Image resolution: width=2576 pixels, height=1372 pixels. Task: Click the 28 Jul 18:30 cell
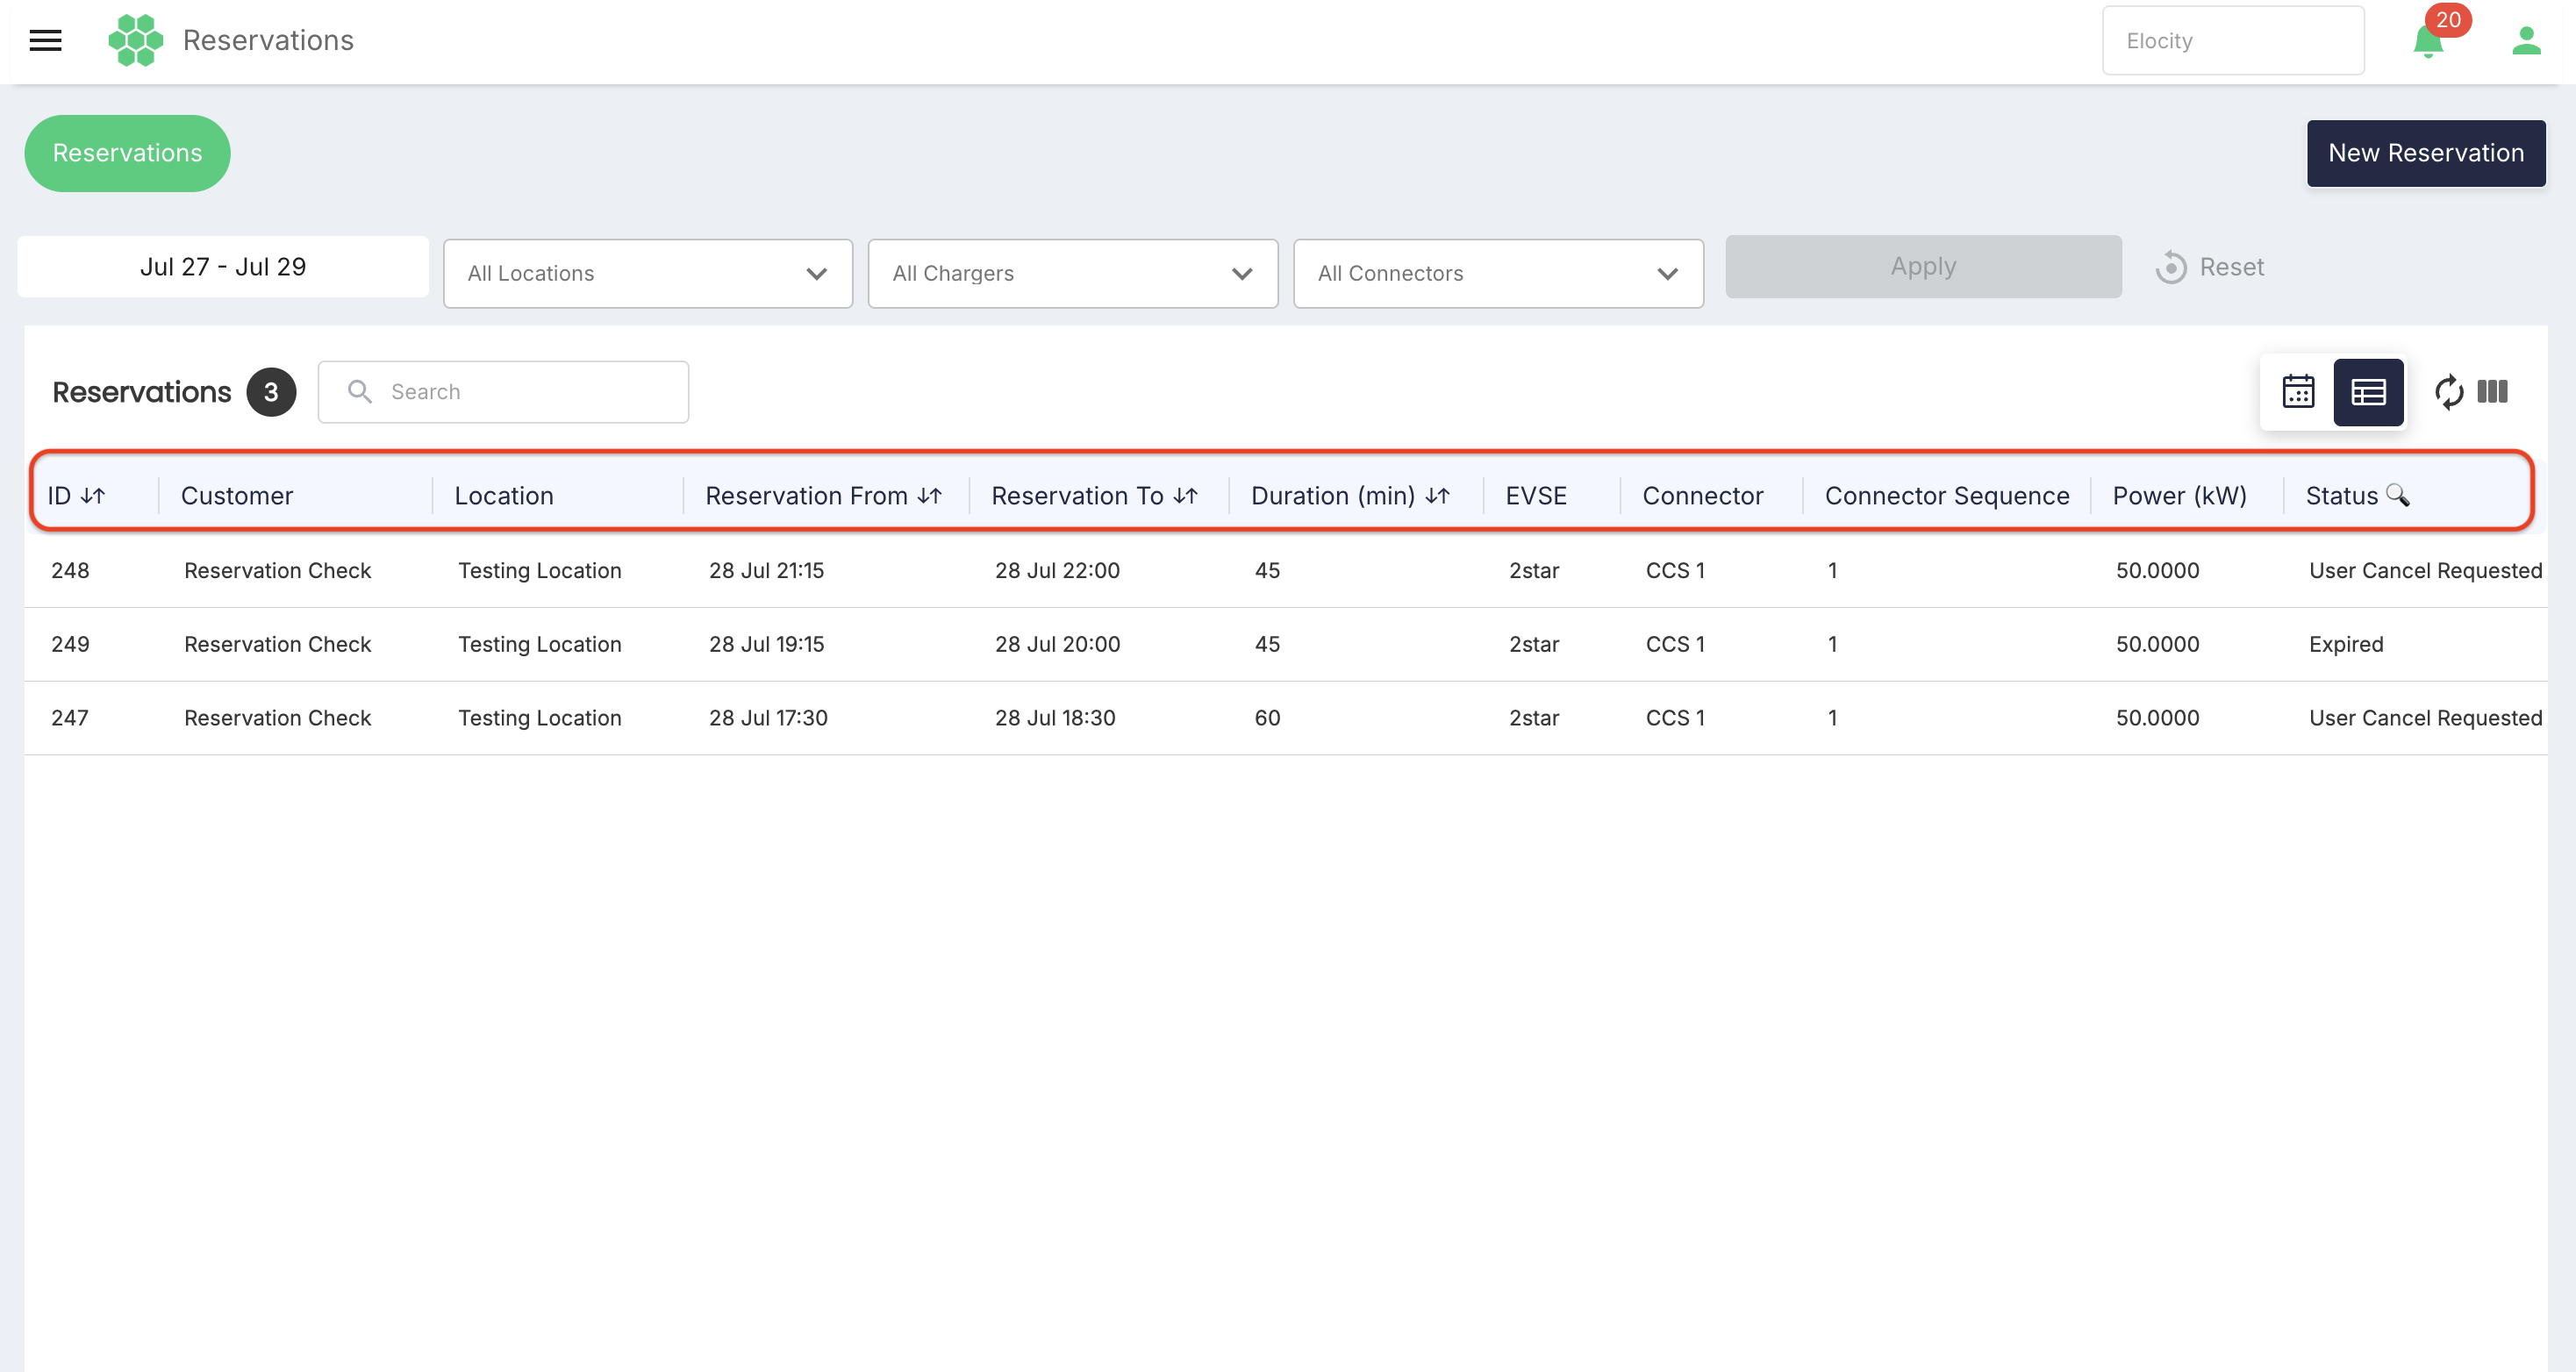click(x=1055, y=718)
